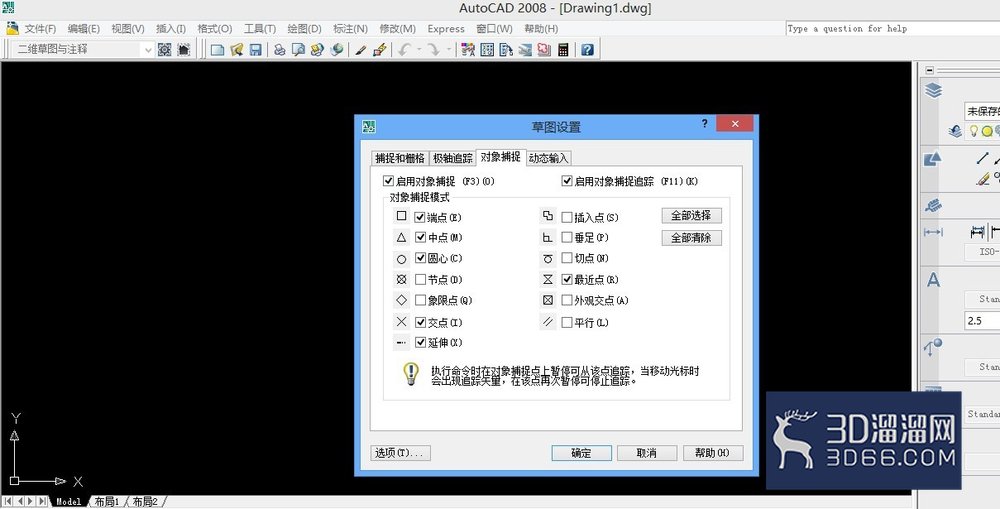
Task: Click the 全部清除 button
Action: pyautogui.click(x=691, y=238)
